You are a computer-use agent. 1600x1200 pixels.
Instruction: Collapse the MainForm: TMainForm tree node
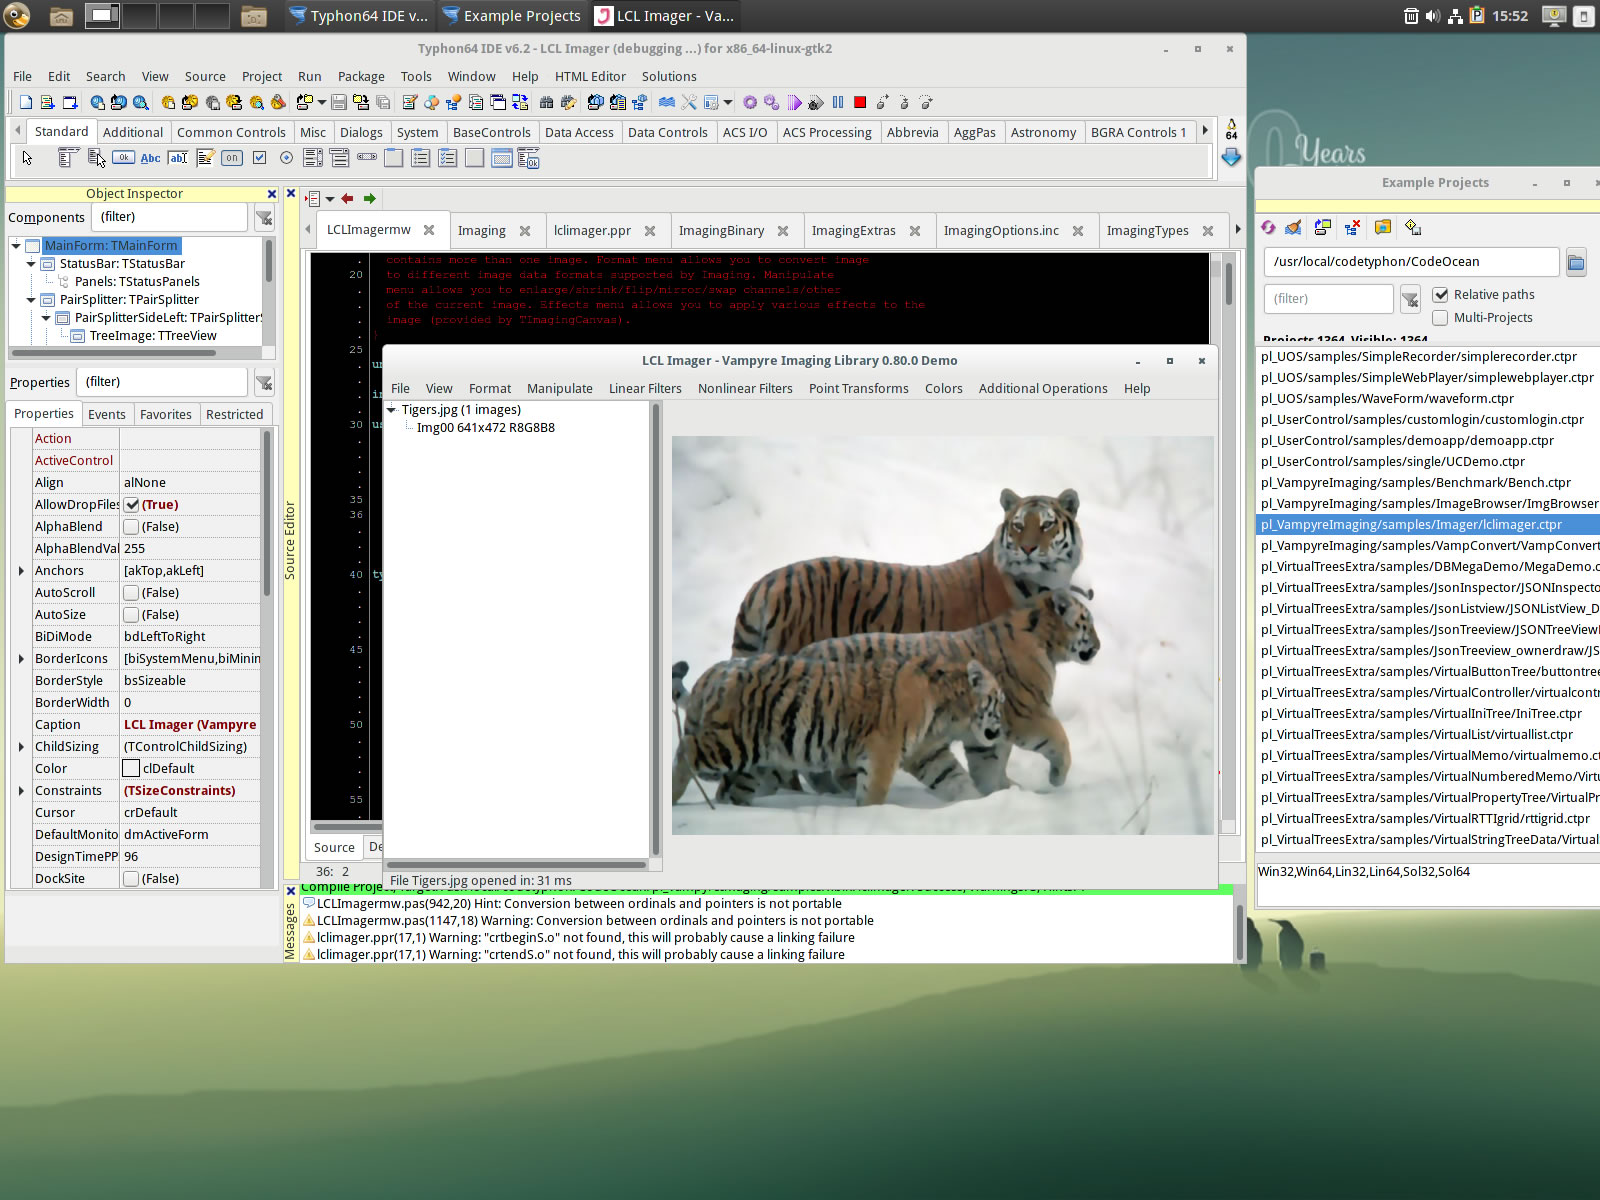(x=16, y=245)
